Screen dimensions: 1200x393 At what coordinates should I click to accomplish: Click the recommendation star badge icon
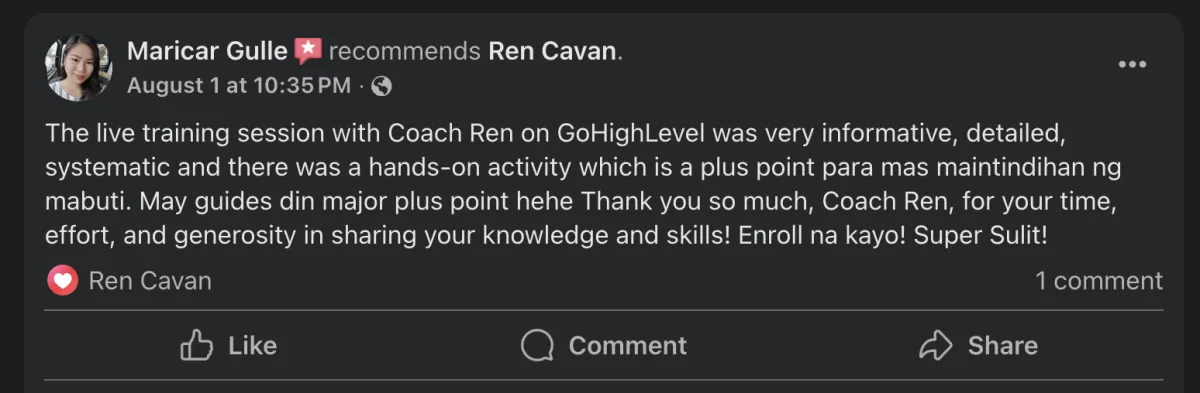308,51
